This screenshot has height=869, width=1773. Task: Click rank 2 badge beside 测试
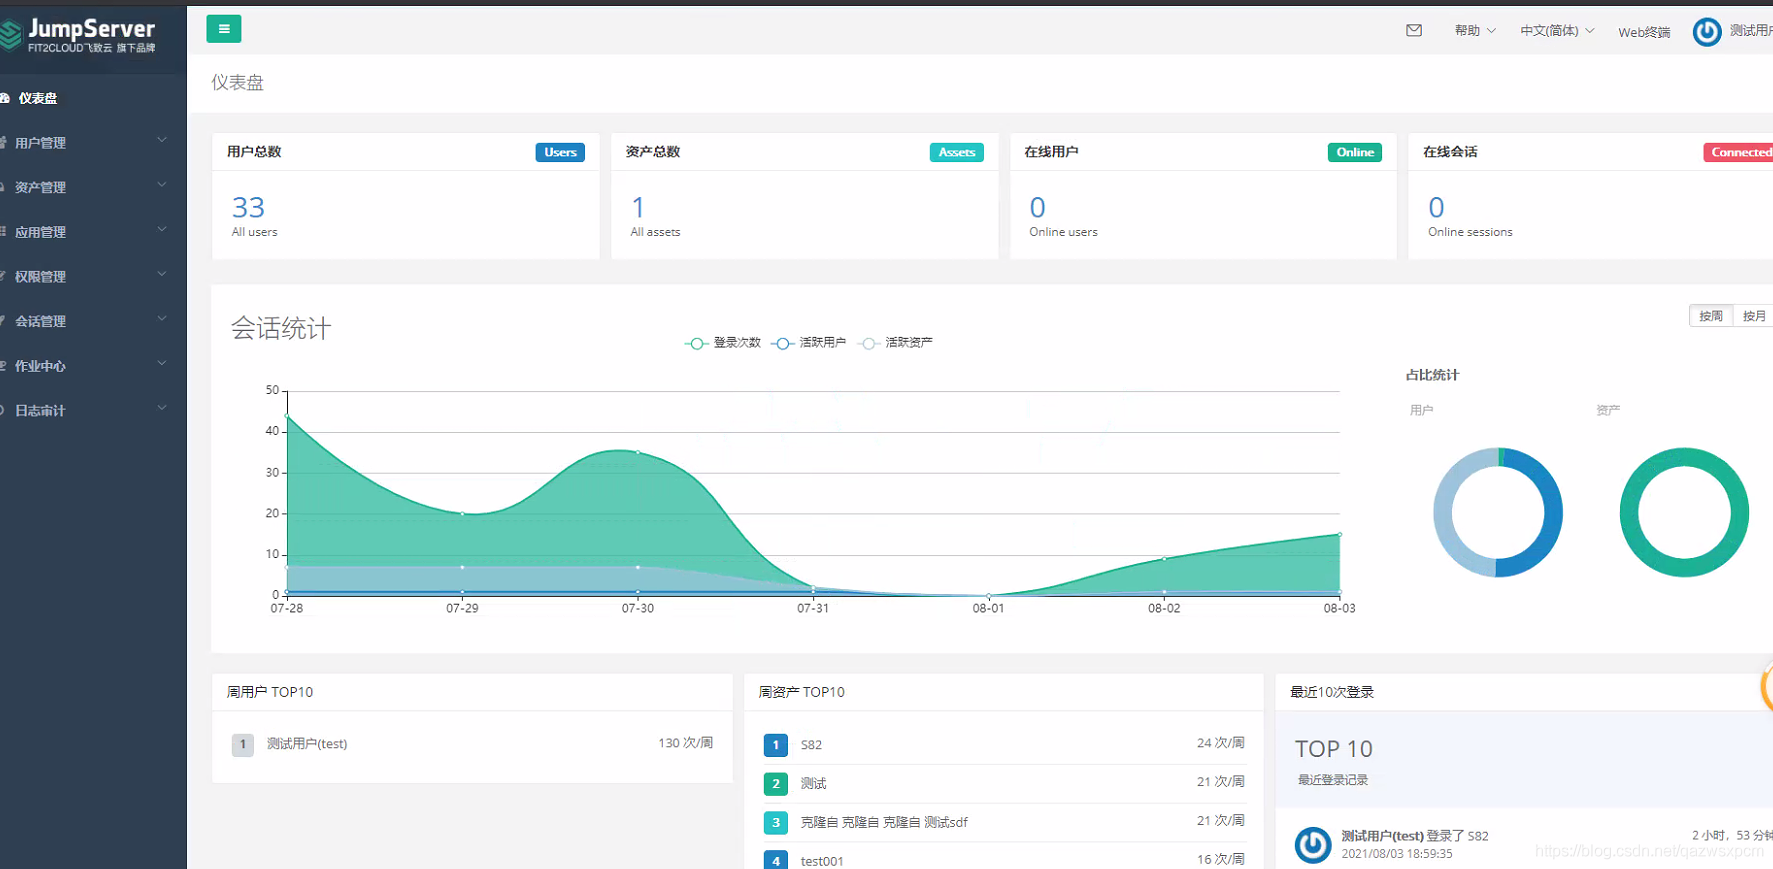[x=775, y=784]
